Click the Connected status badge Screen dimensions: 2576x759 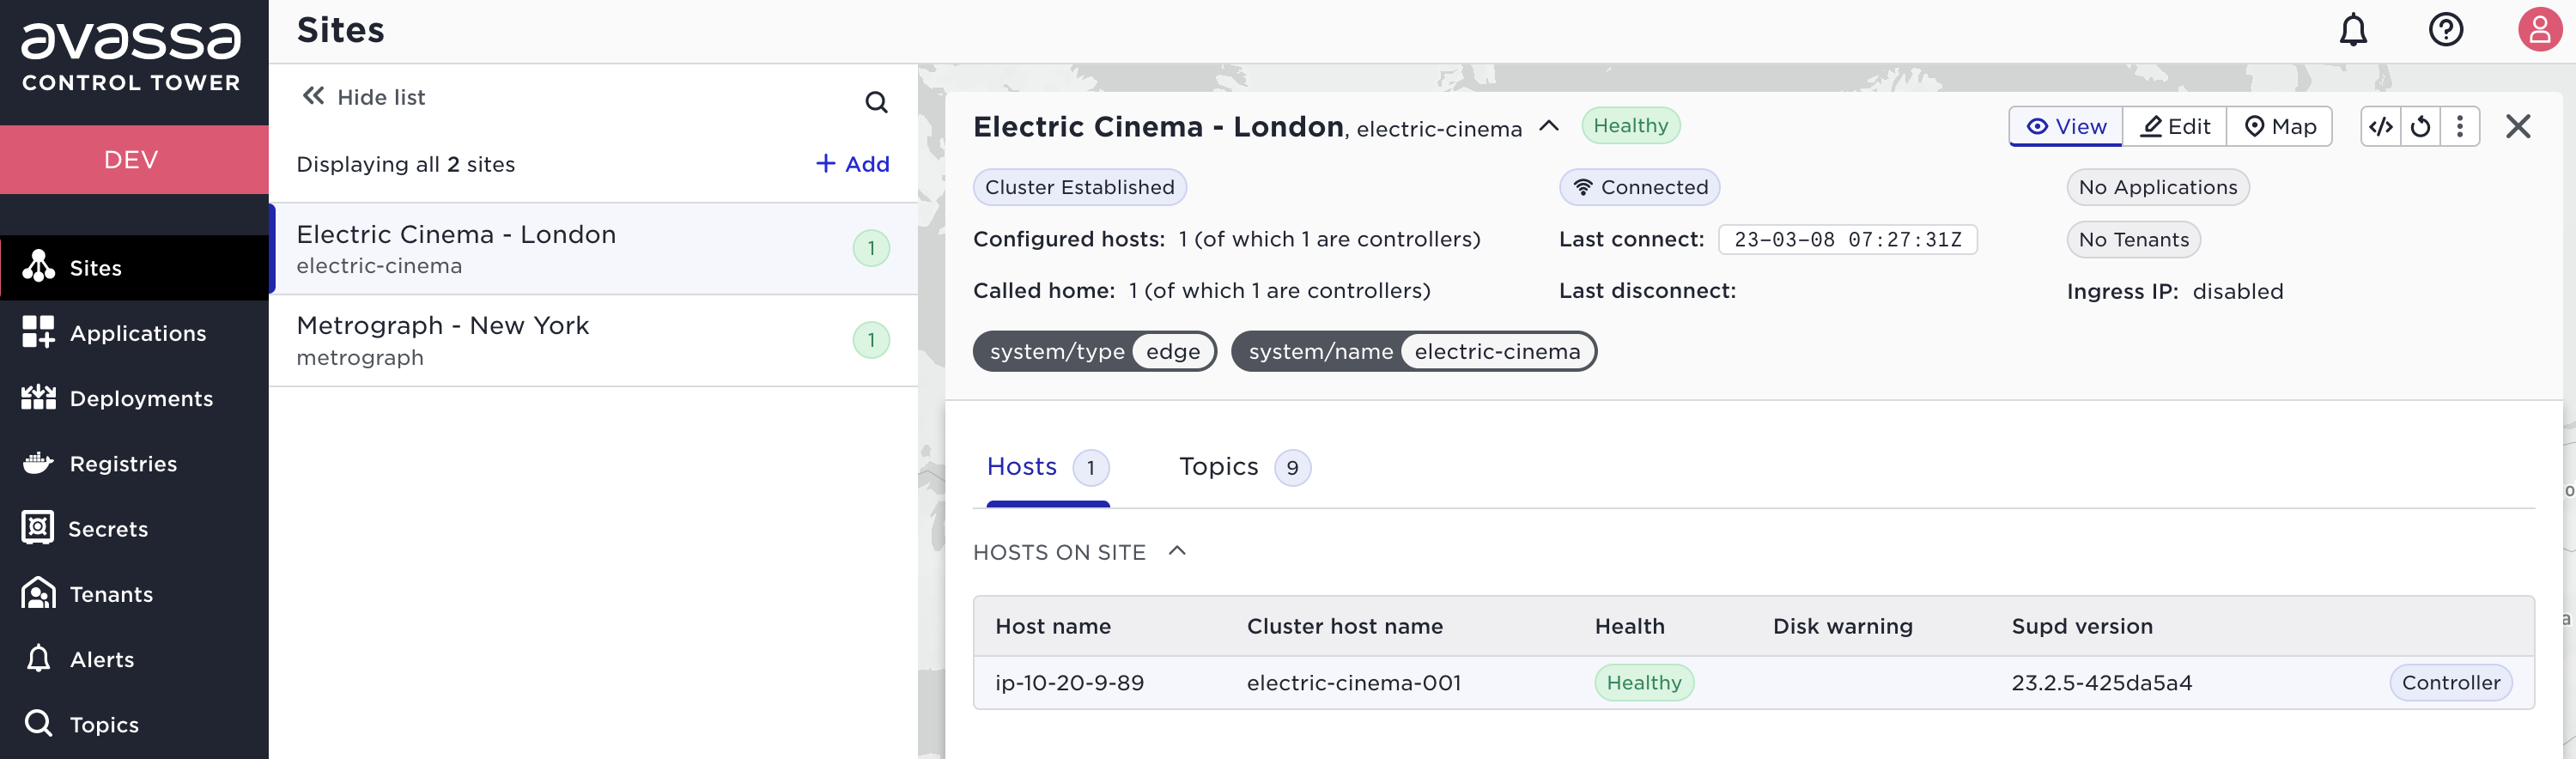[1640, 187]
